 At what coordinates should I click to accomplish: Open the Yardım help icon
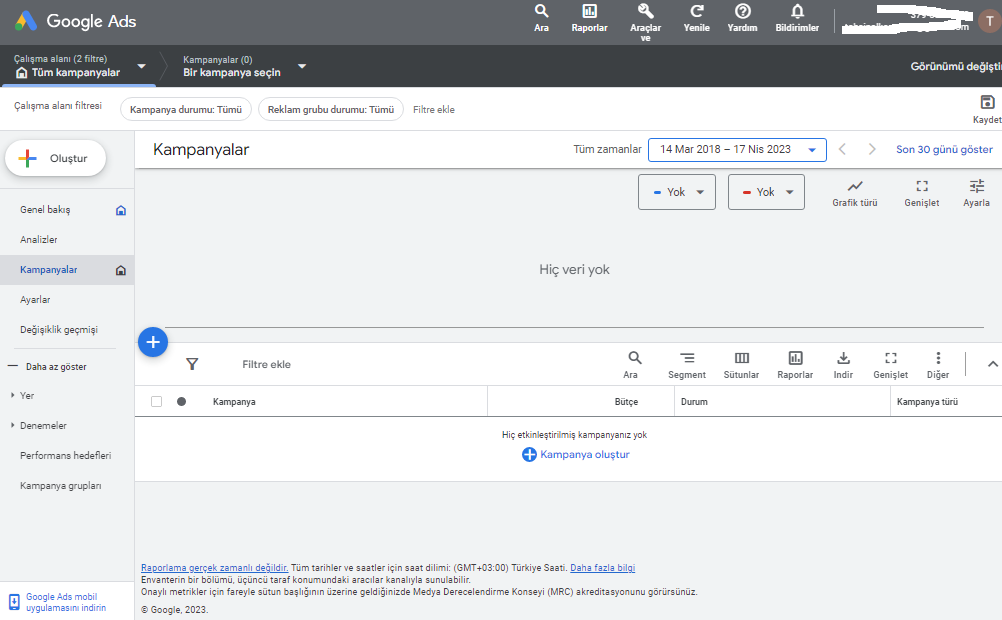tap(742, 17)
